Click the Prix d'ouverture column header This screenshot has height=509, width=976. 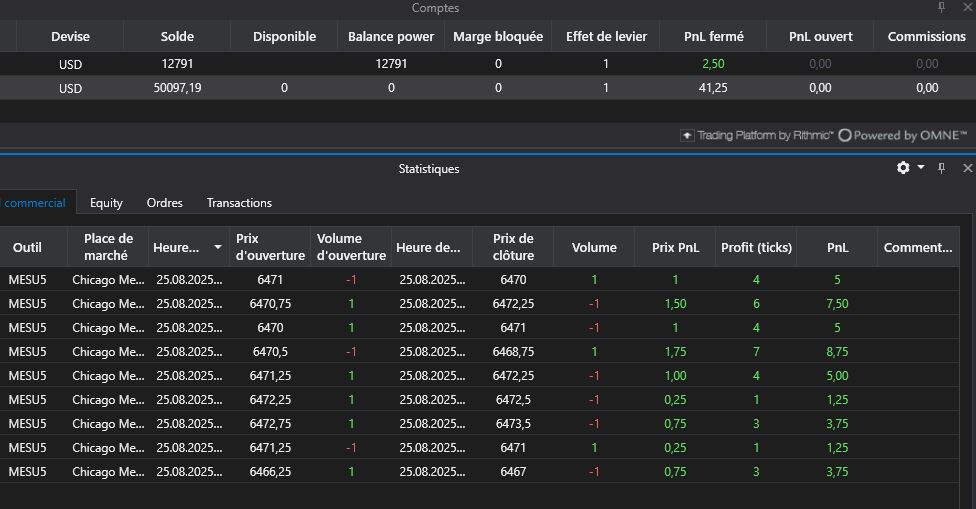269,247
